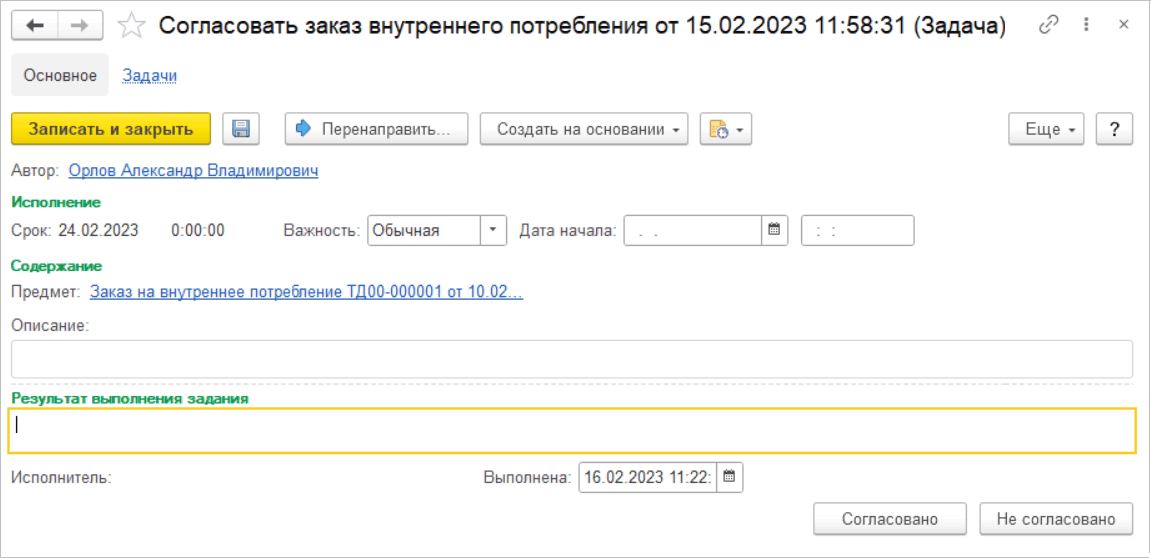Open the completion date calendar picker
This screenshot has width=1151, height=558.
point(729,477)
